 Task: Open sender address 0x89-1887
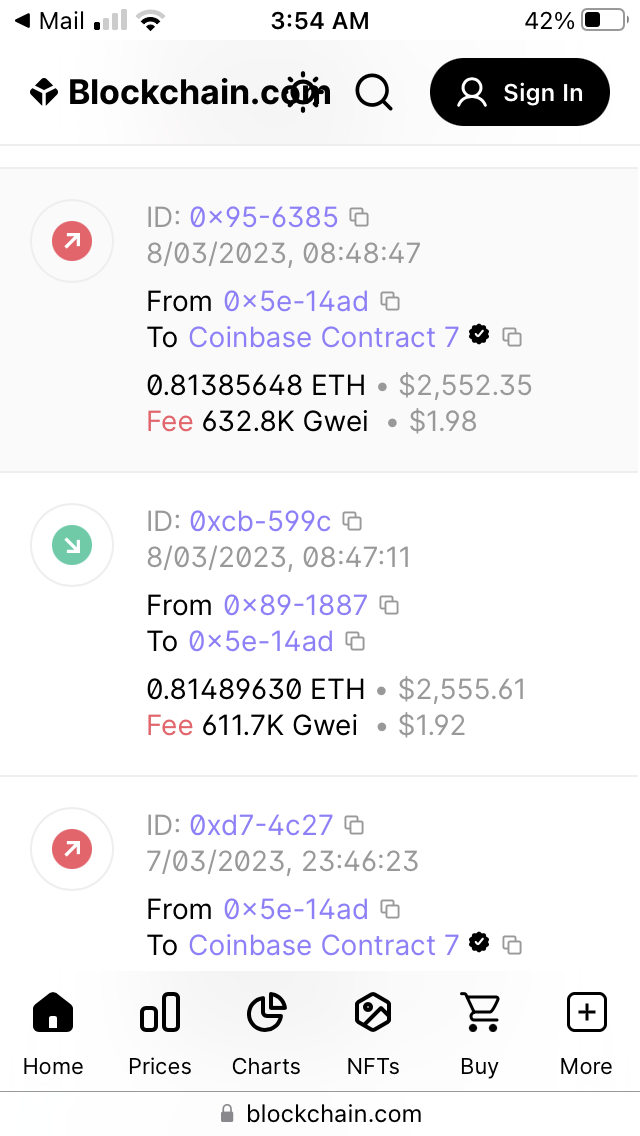[x=295, y=605]
